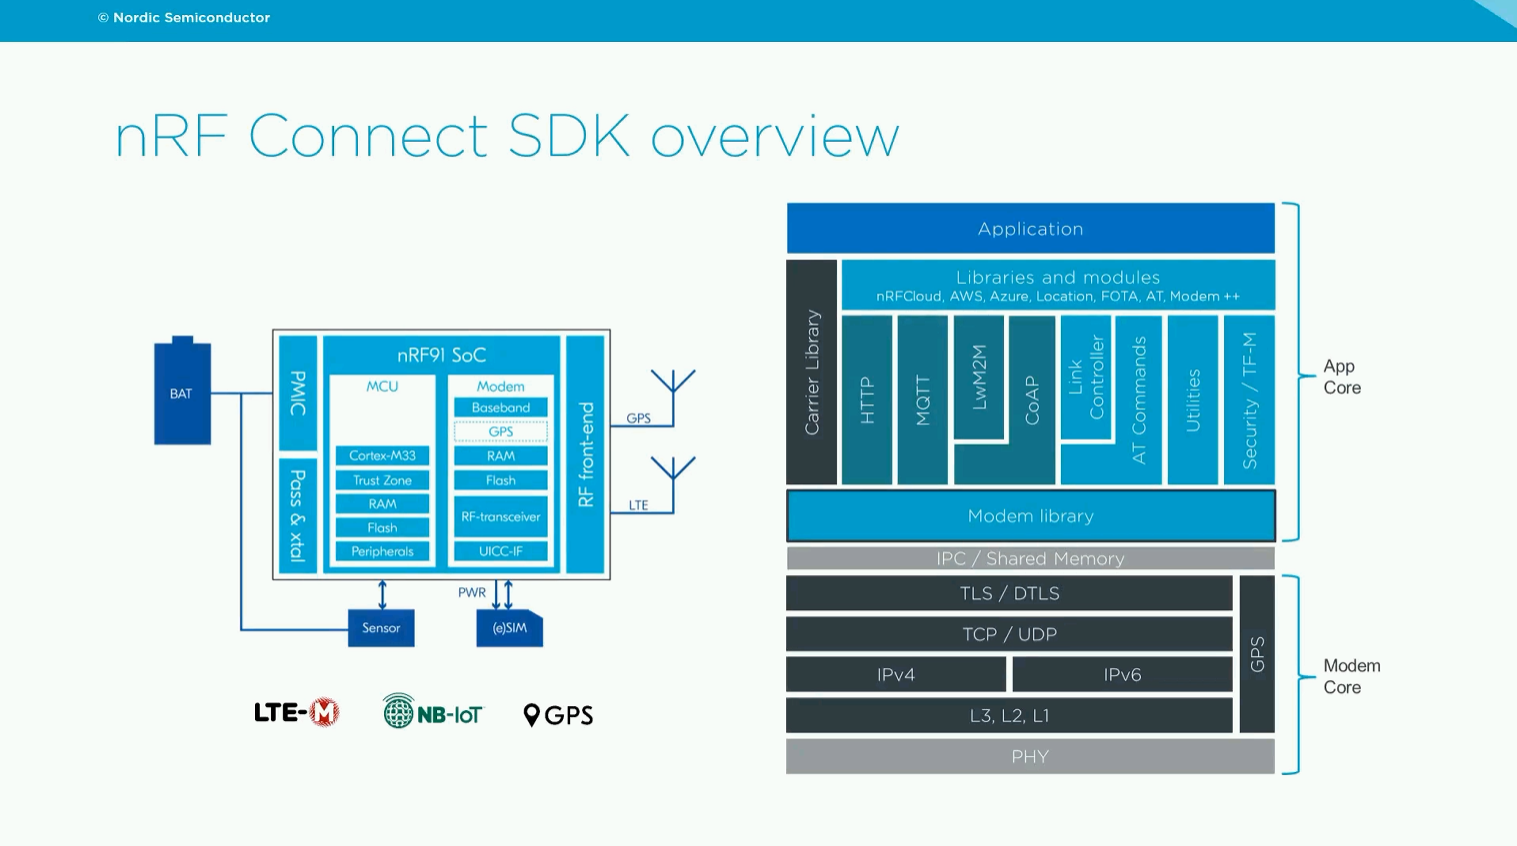Click the UICC-IF block
Image resolution: width=1517 pixels, height=846 pixels.
[501, 551]
